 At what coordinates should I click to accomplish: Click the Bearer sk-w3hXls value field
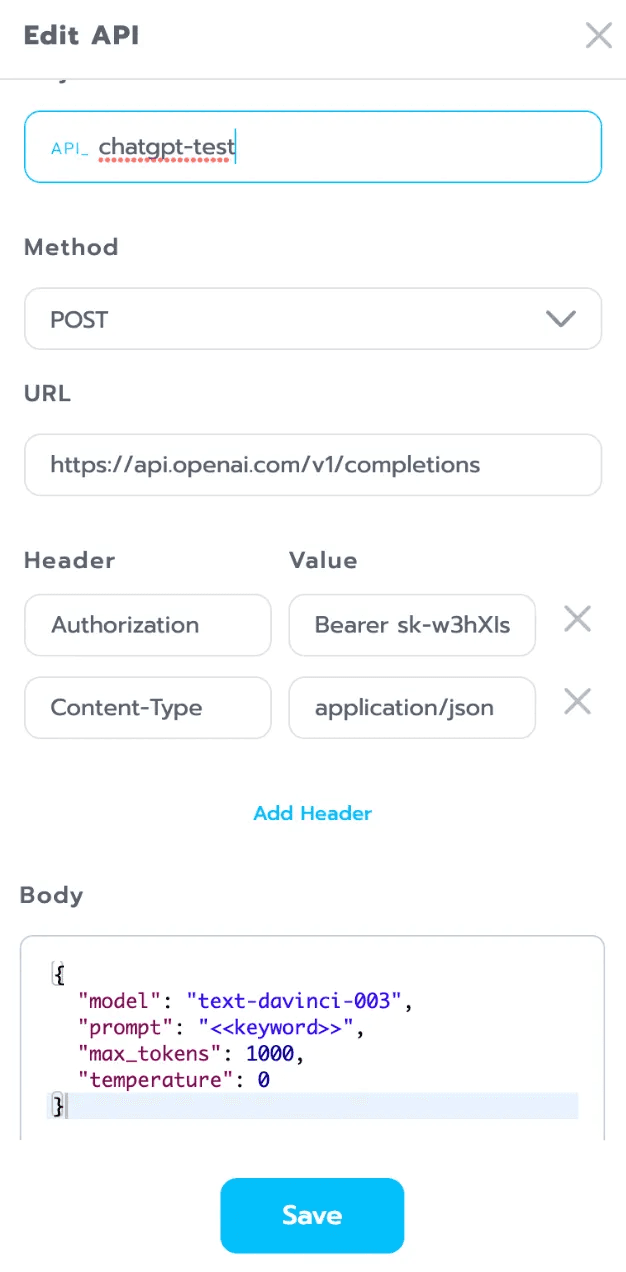(411, 625)
